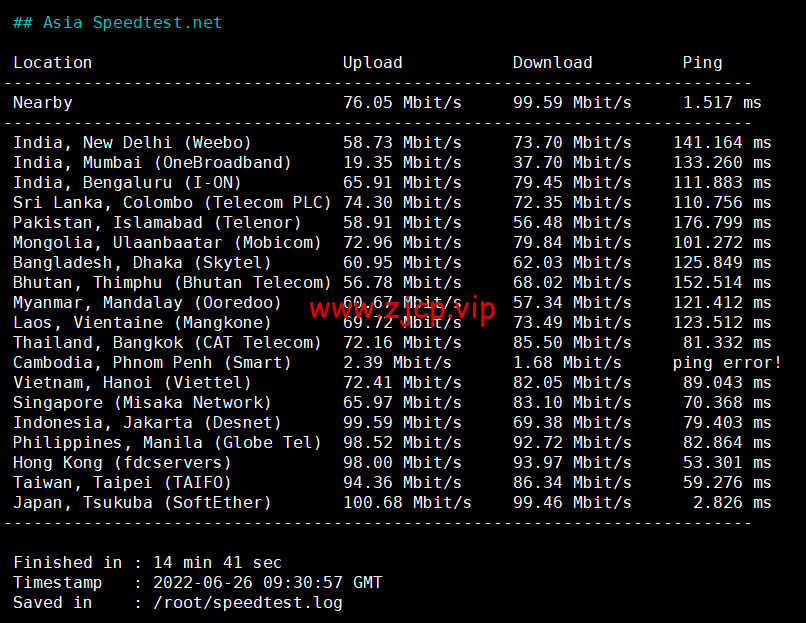
Task: Click Hanoi ping value 89.043 ms
Action: point(727,383)
